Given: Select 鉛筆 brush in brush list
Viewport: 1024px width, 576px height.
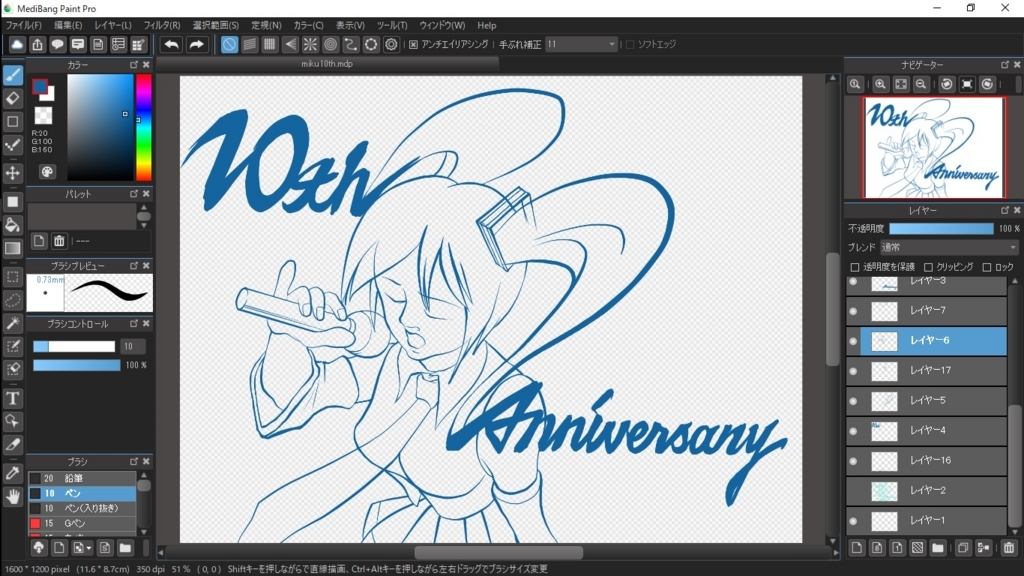Looking at the screenshot, I should point(82,478).
